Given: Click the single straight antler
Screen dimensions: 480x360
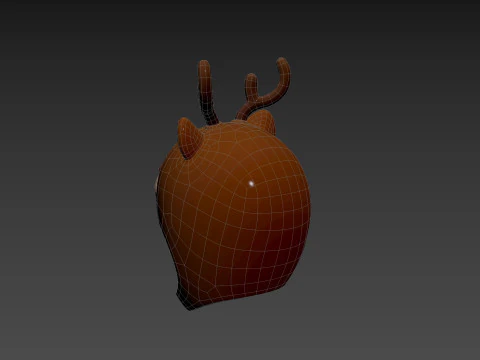Looking at the screenshot, I should [x=207, y=92].
